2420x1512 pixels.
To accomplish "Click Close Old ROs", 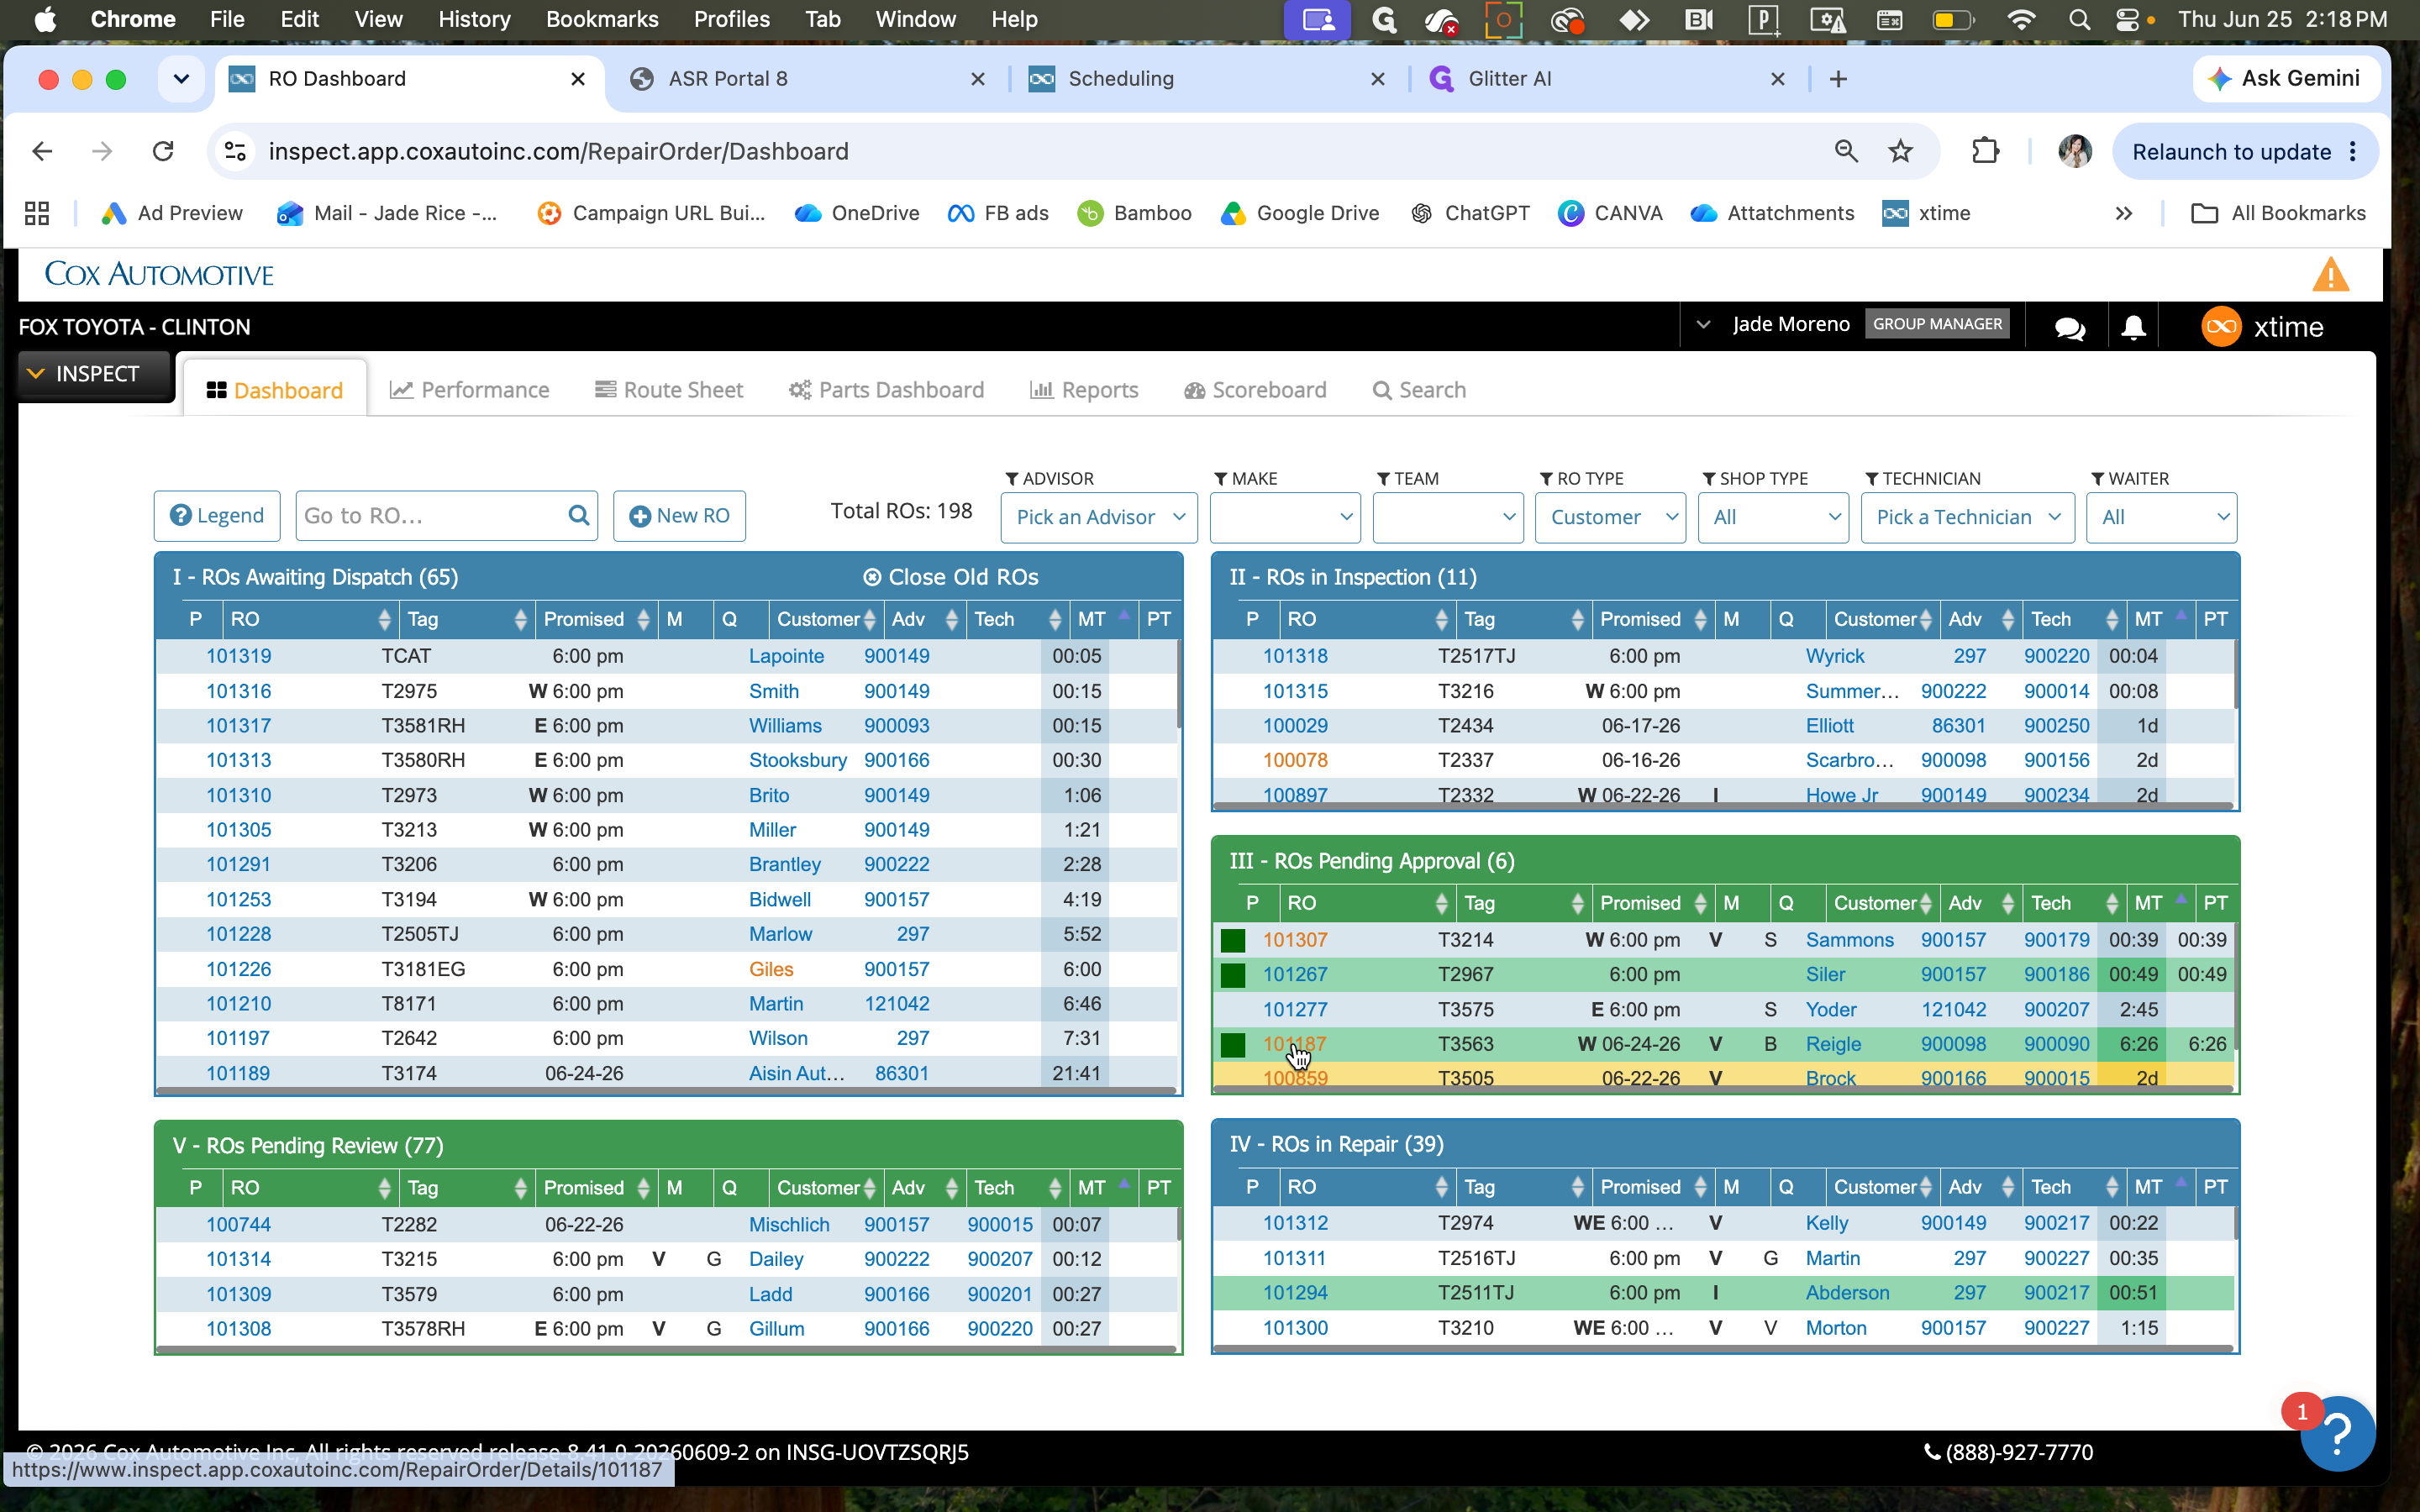I will tap(951, 577).
